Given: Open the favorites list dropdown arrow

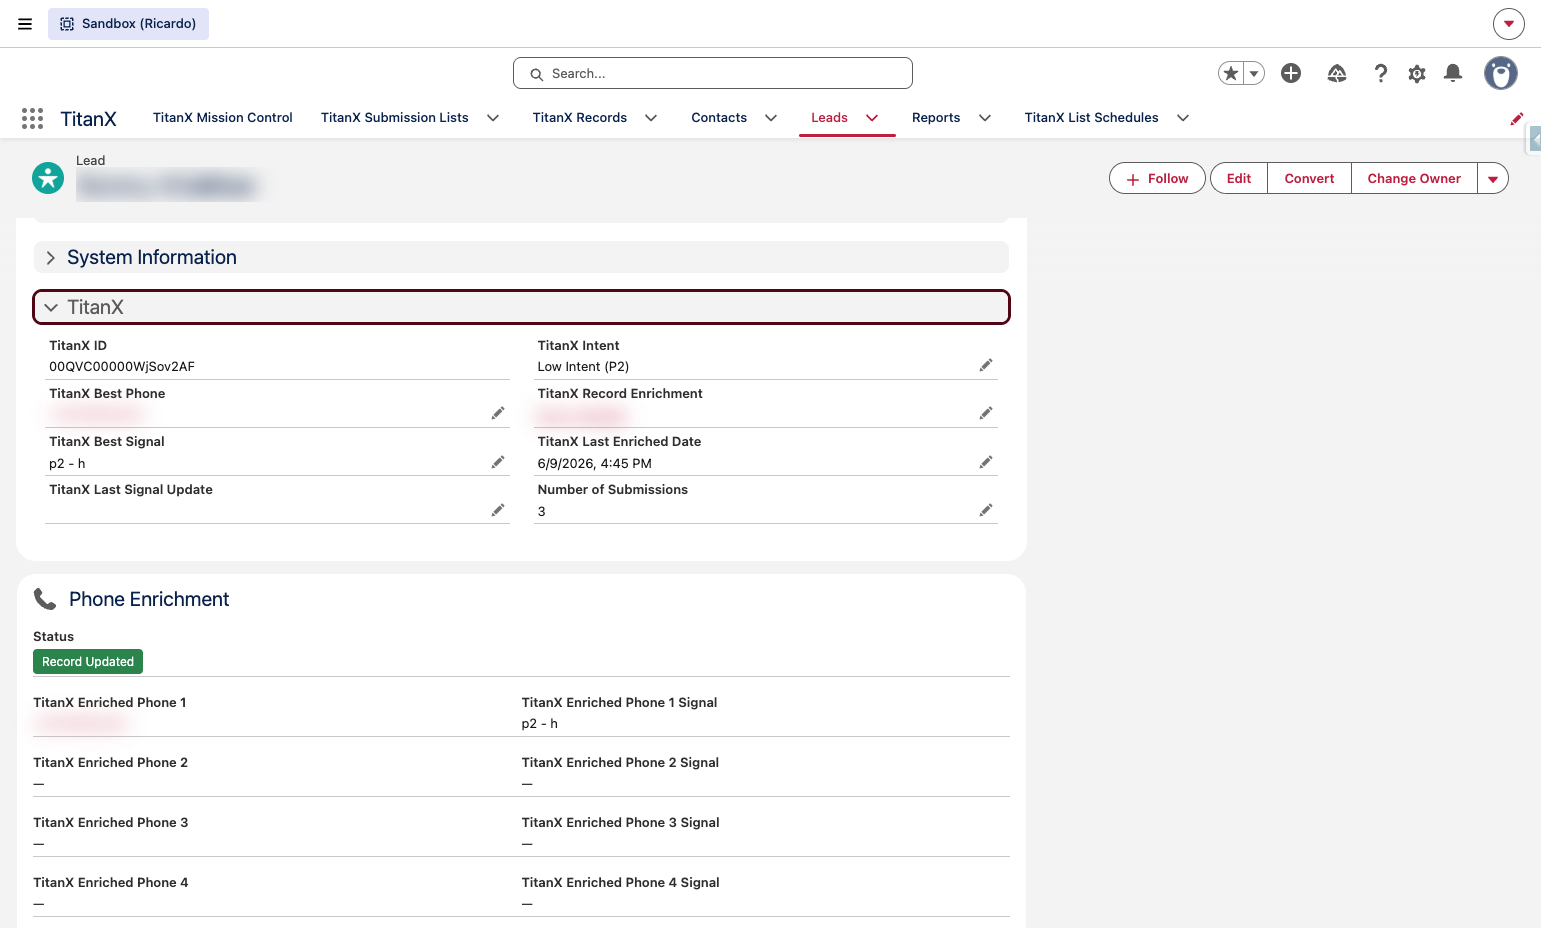Looking at the screenshot, I should (1254, 73).
